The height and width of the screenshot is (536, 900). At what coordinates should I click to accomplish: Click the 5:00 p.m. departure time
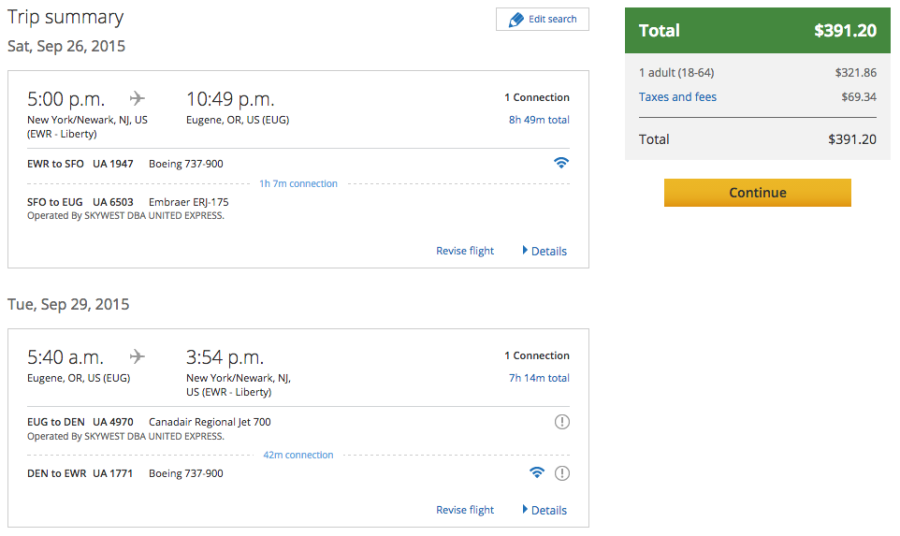click(x=71, y=99)
